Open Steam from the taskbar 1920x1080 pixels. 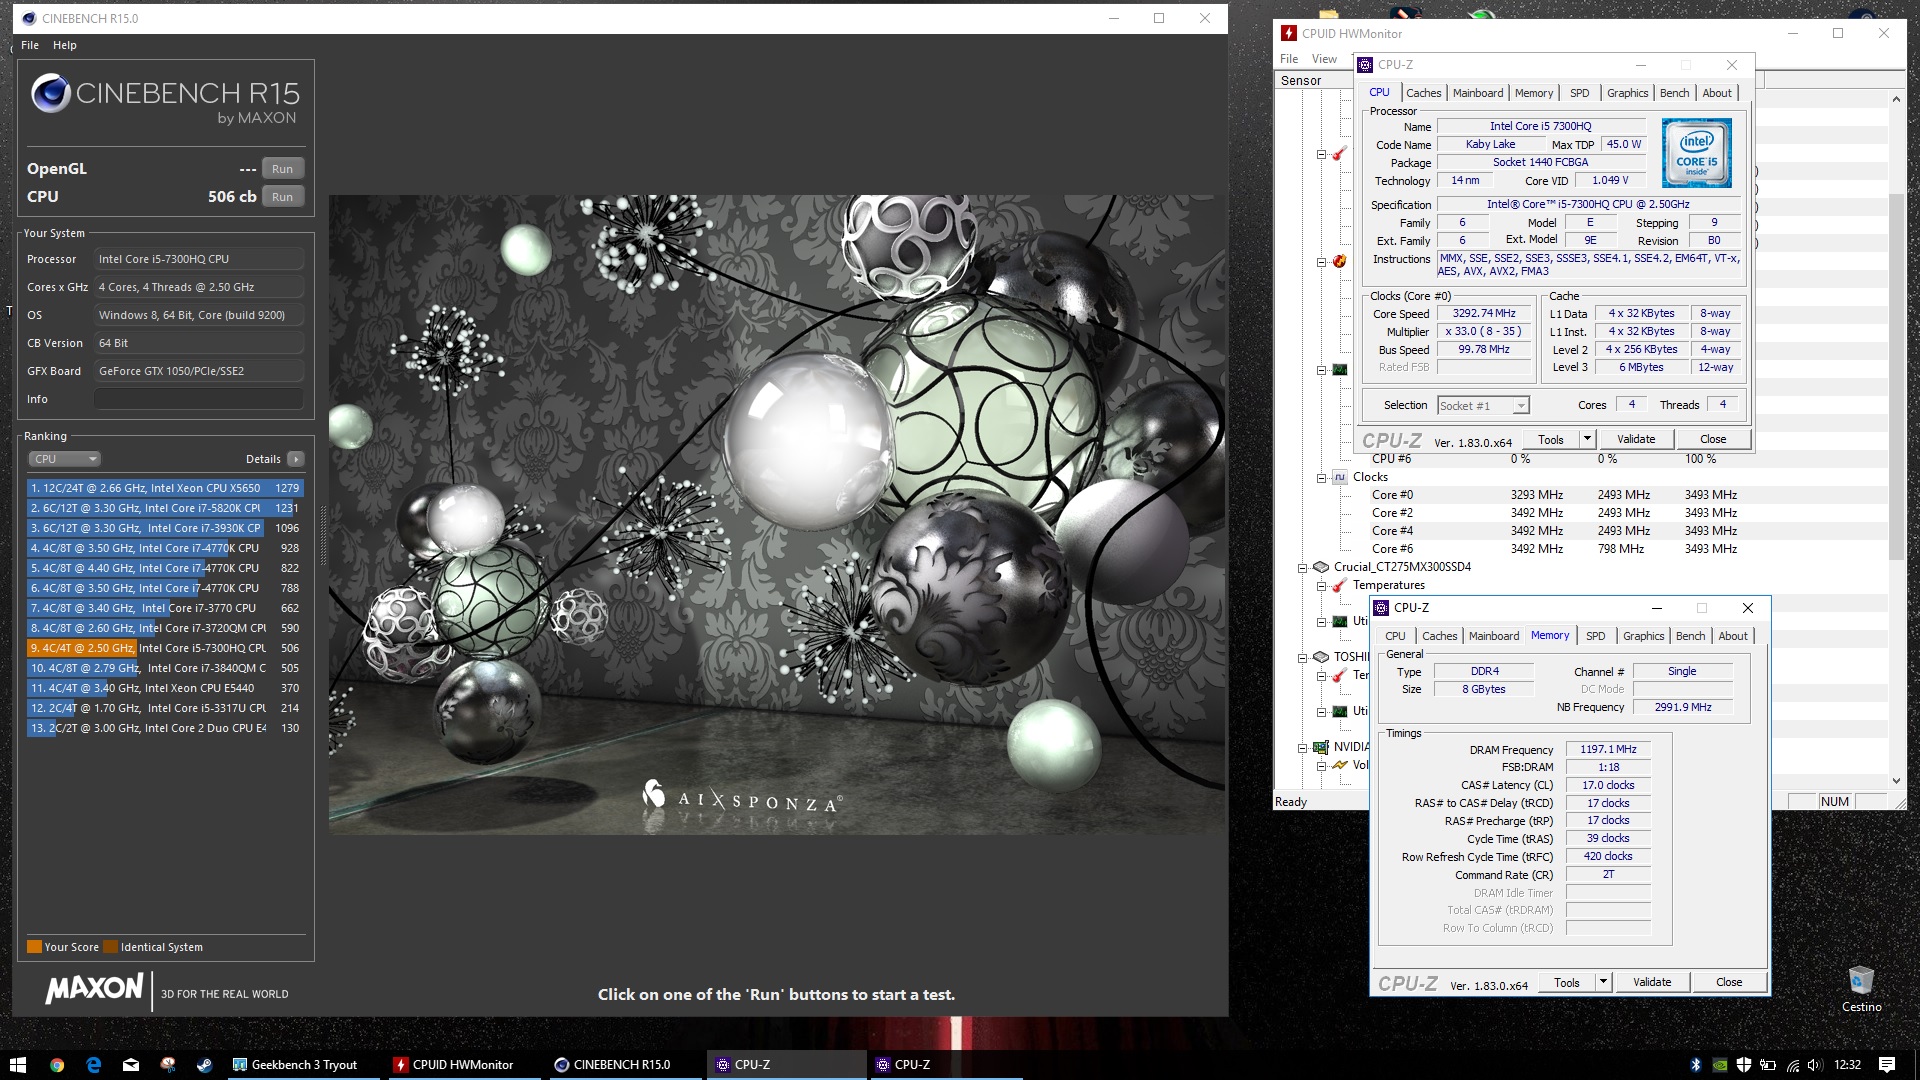(x=204, y=1065)
